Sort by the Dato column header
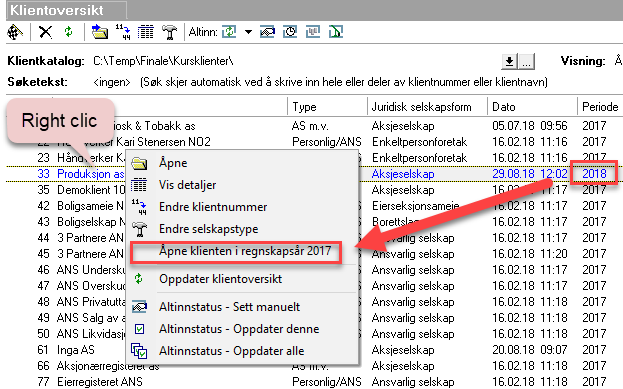The height and width of the screenshot is (389, 623). click(532, 107)
